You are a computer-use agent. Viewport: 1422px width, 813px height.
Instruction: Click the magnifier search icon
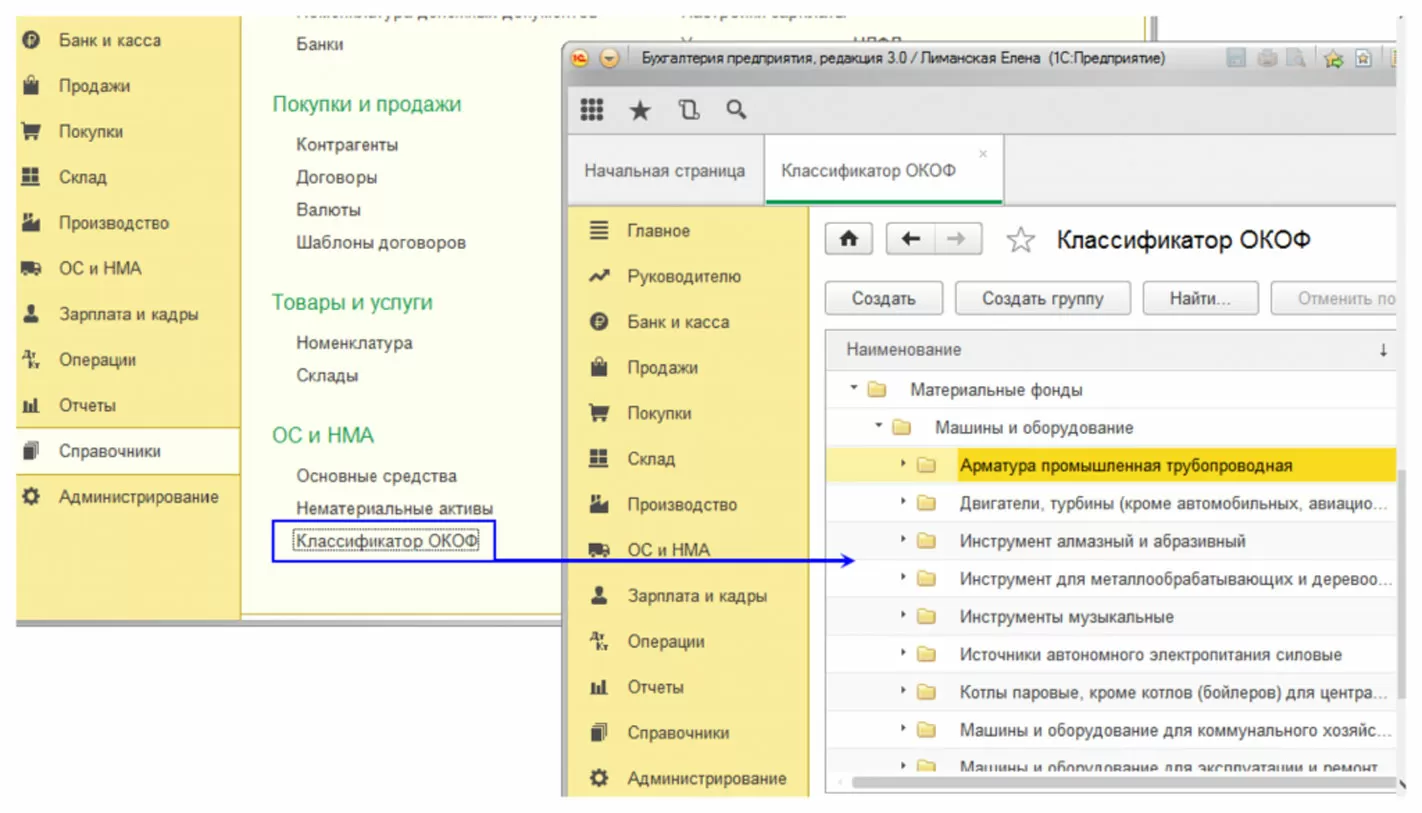coord(736,110)
